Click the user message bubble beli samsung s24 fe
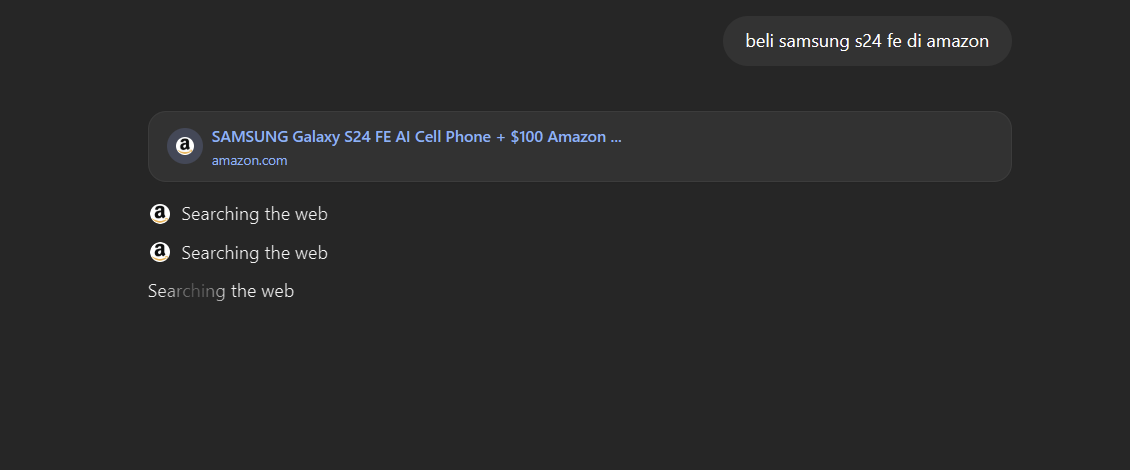The width and height of the screenshot is (1130, 470). click(867, 41)
